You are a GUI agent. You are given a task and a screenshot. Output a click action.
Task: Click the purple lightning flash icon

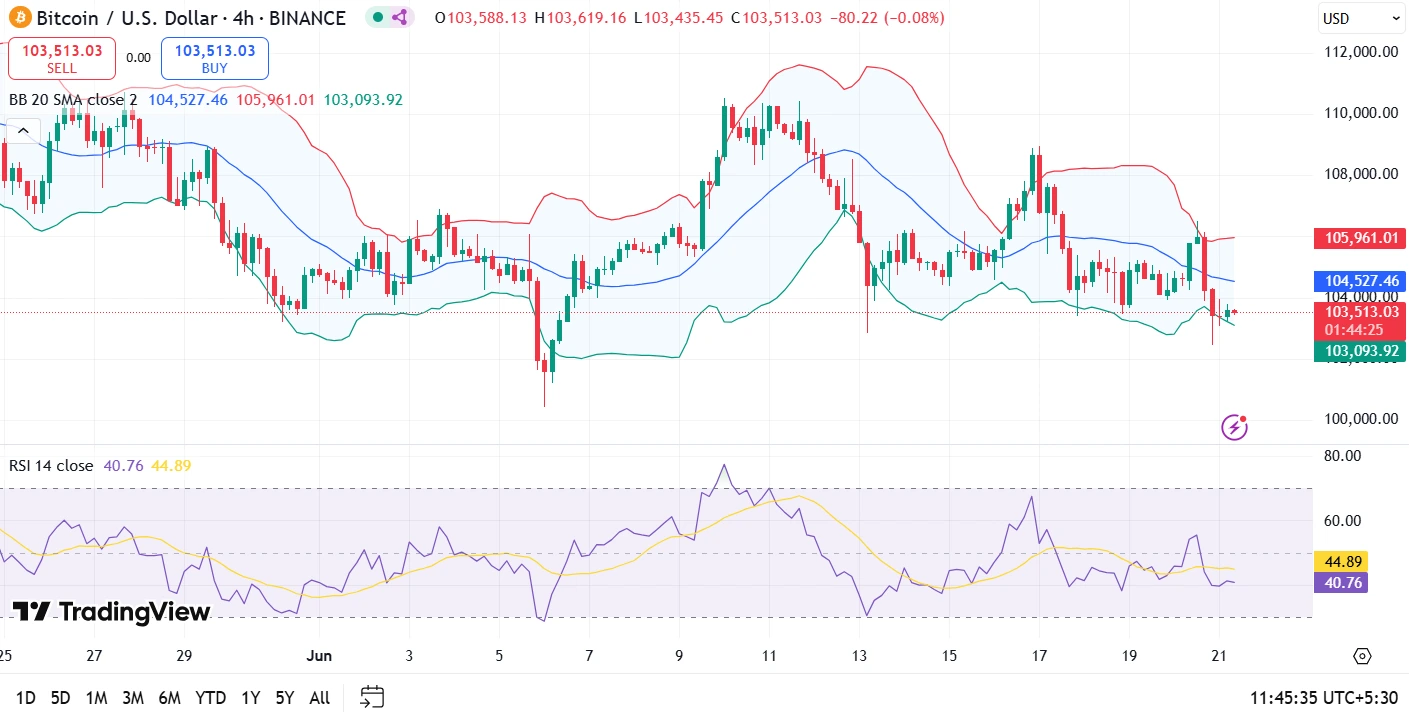pyautogui.click(x=1235, y=428)
